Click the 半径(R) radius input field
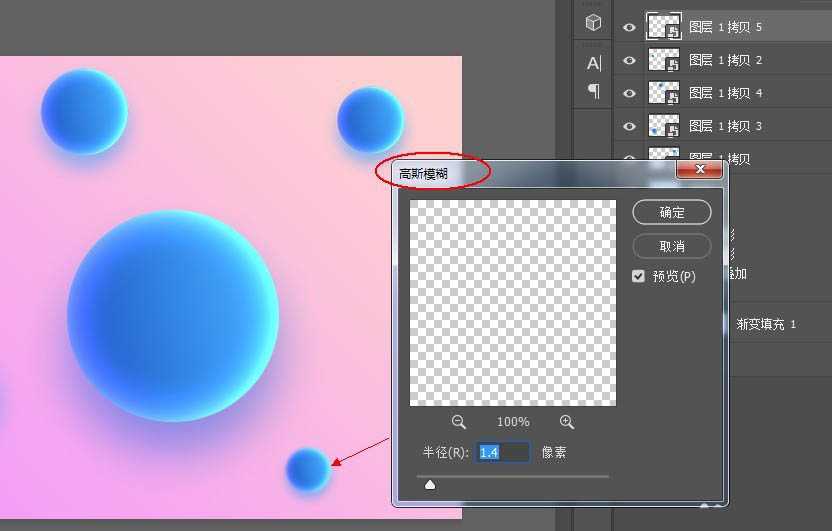Viewport: 832px width, 531px height. 503,452
